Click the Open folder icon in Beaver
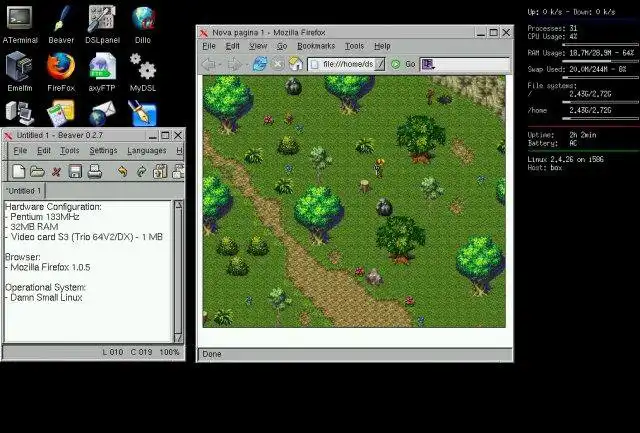The image size is (640, 433). (x=37, y=171)
